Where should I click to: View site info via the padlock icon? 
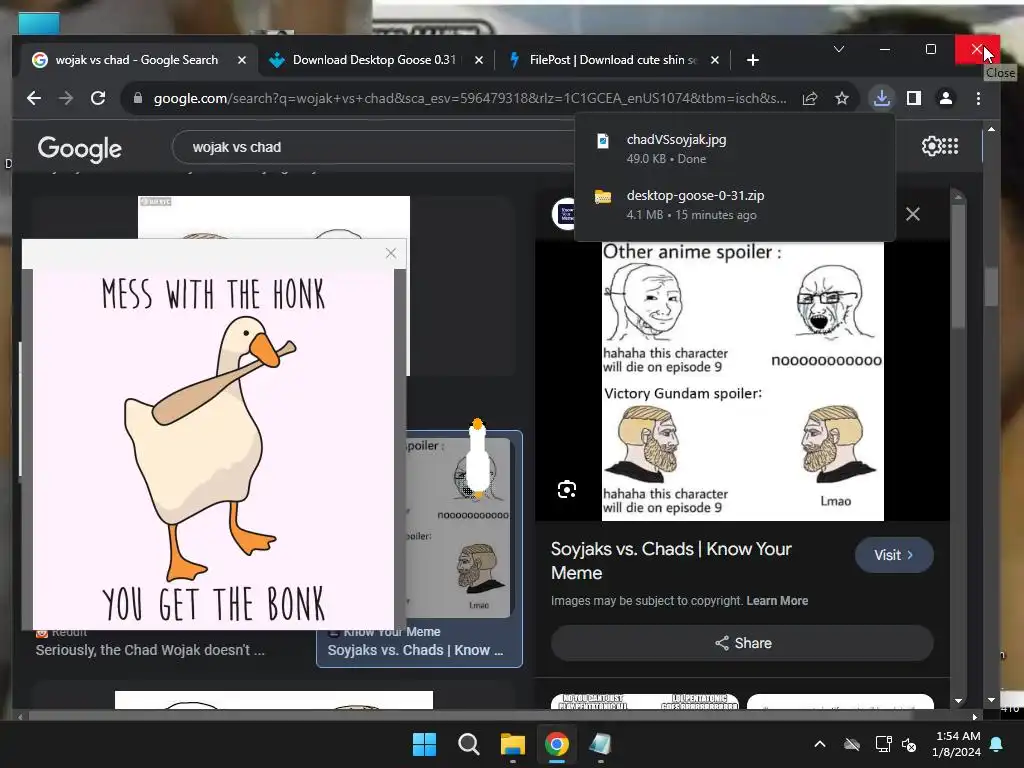click(138, 98)
